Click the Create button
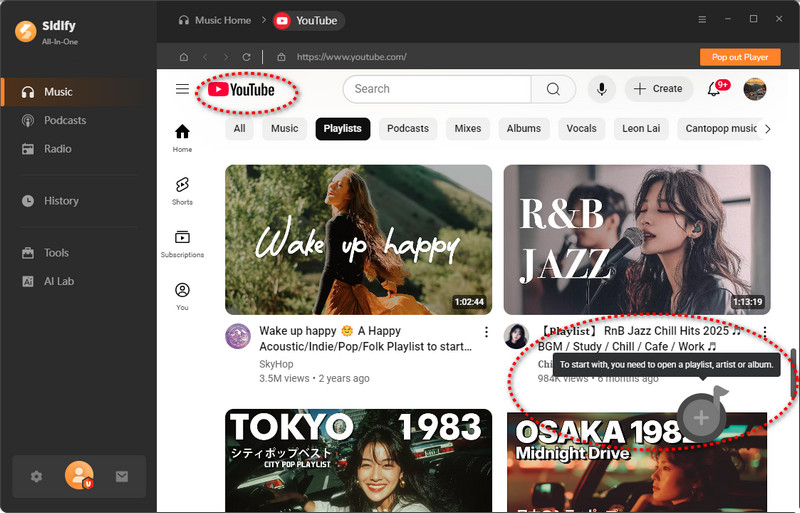The width and height of the screenshot is (800, 513). [659, 89]
